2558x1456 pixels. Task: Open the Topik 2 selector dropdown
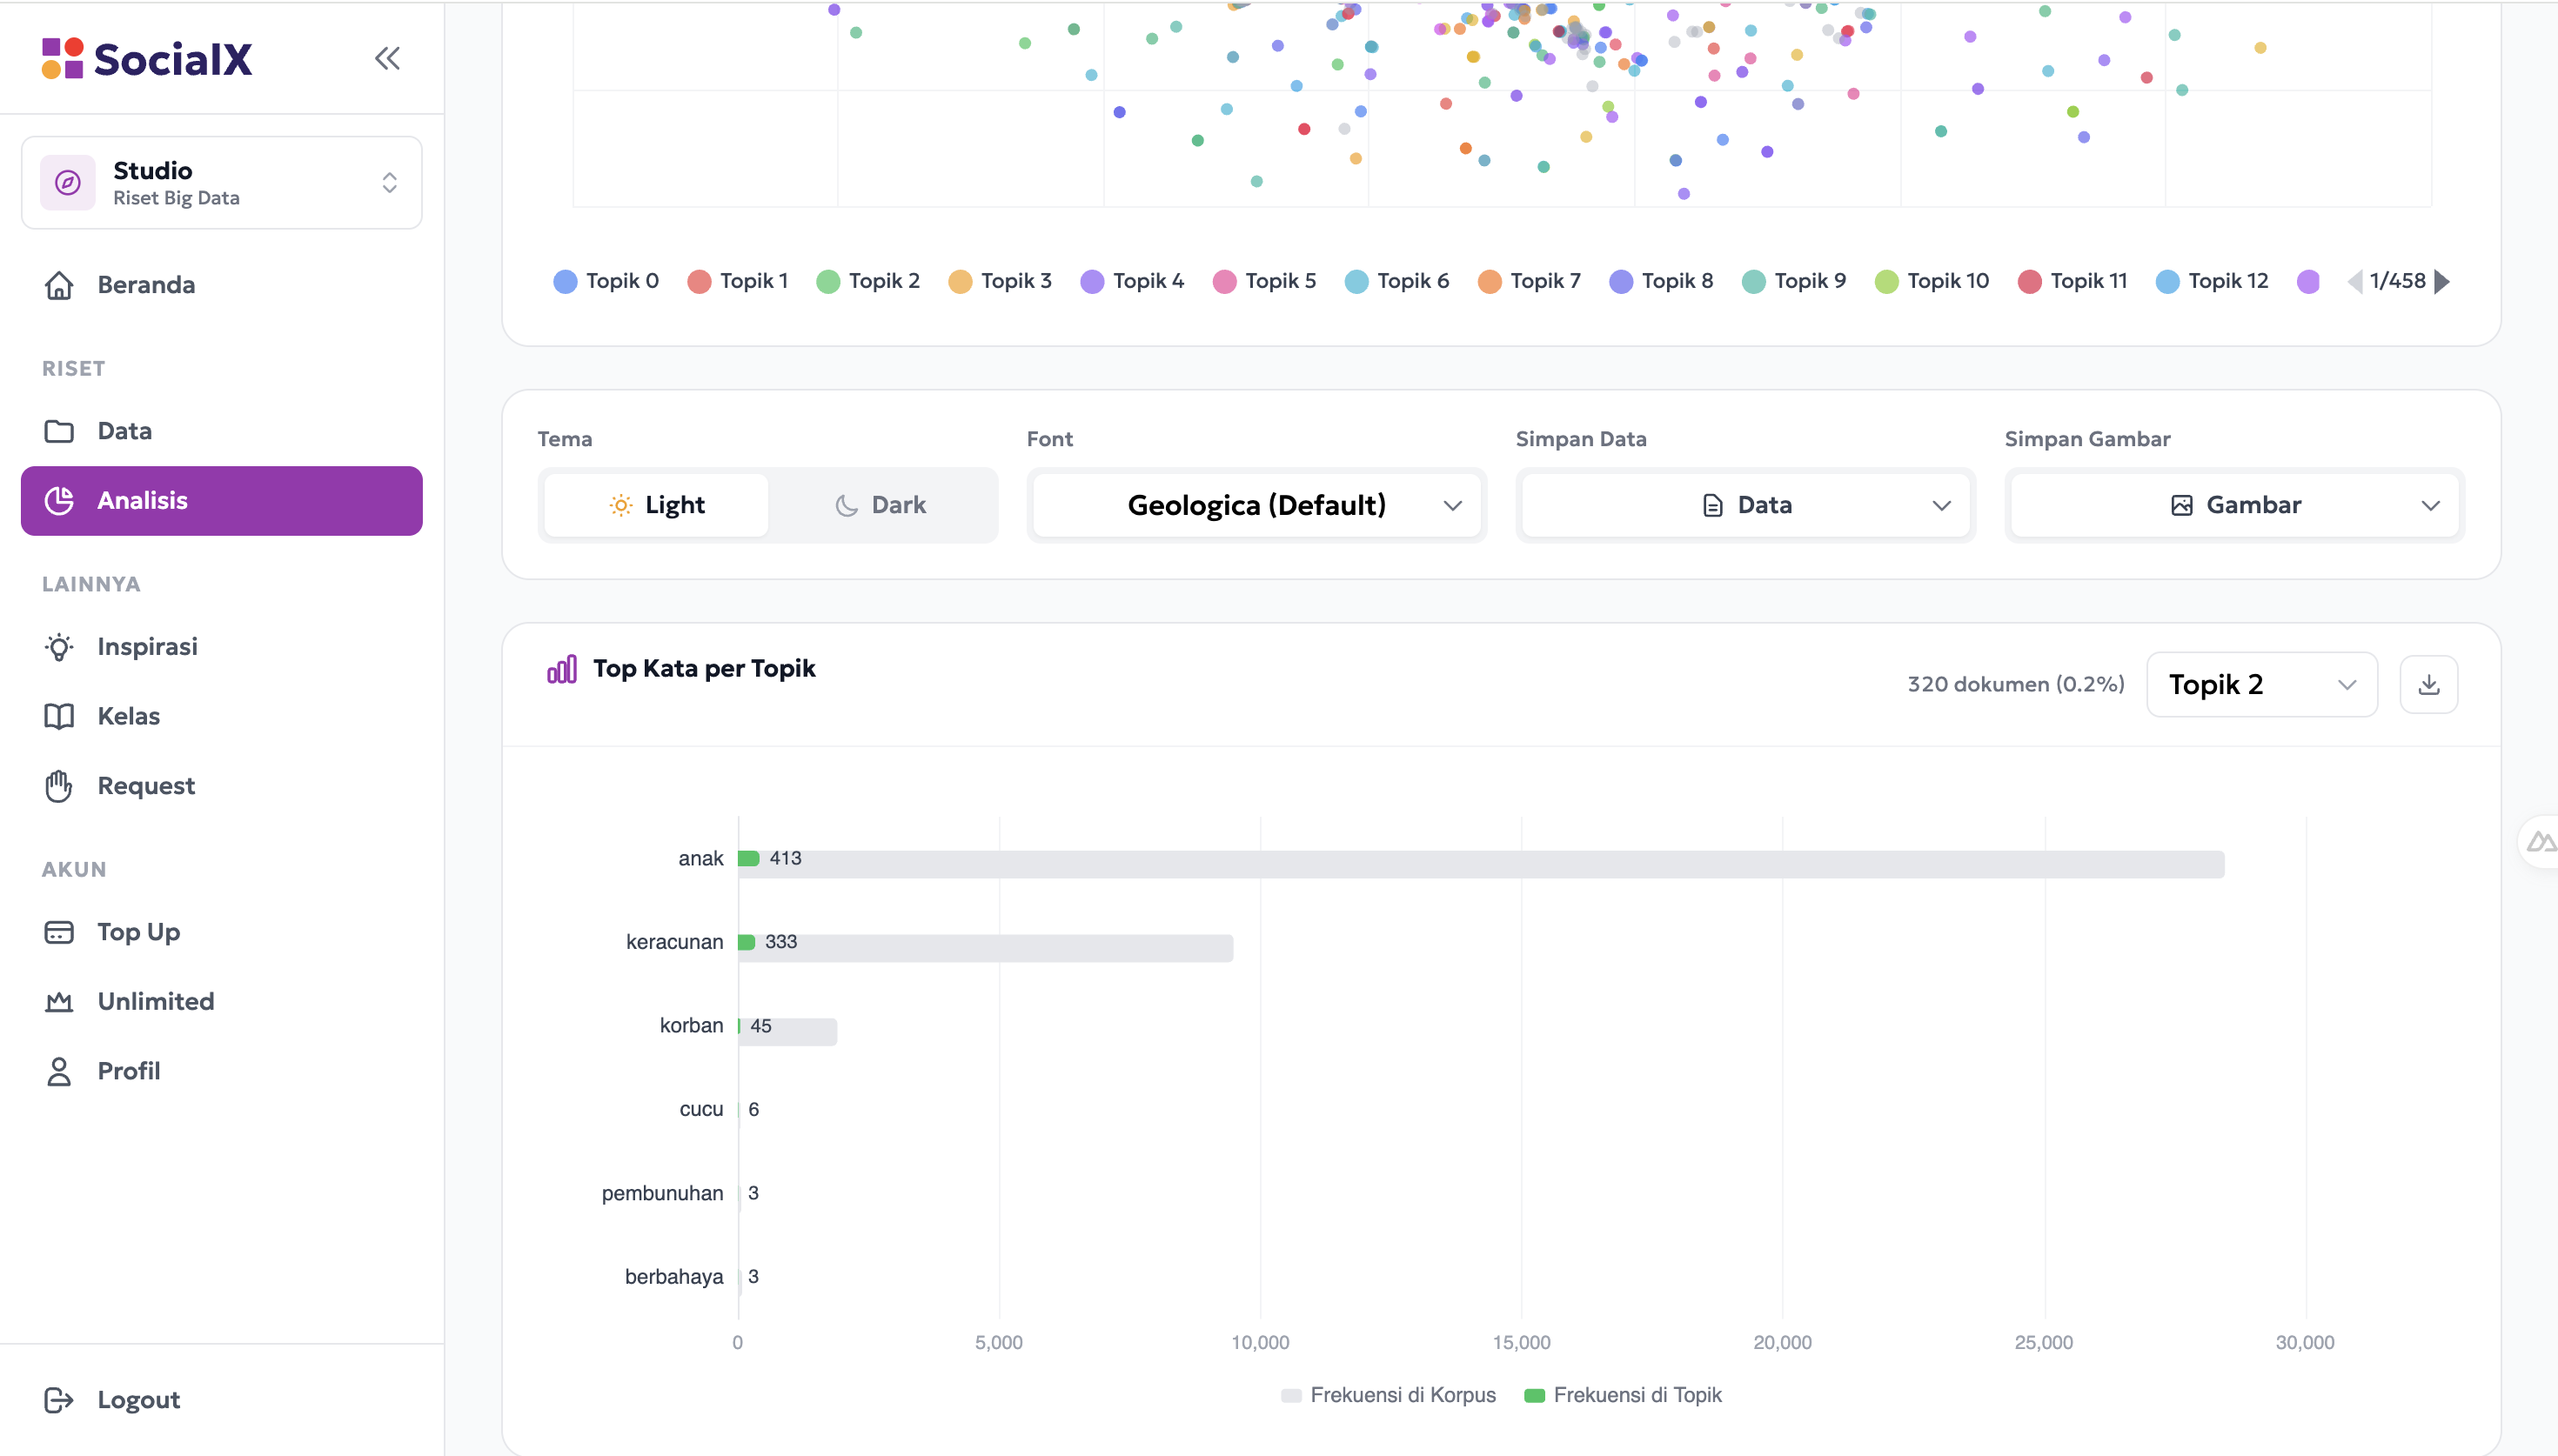pyautogui.click(x=2262, y=685)
